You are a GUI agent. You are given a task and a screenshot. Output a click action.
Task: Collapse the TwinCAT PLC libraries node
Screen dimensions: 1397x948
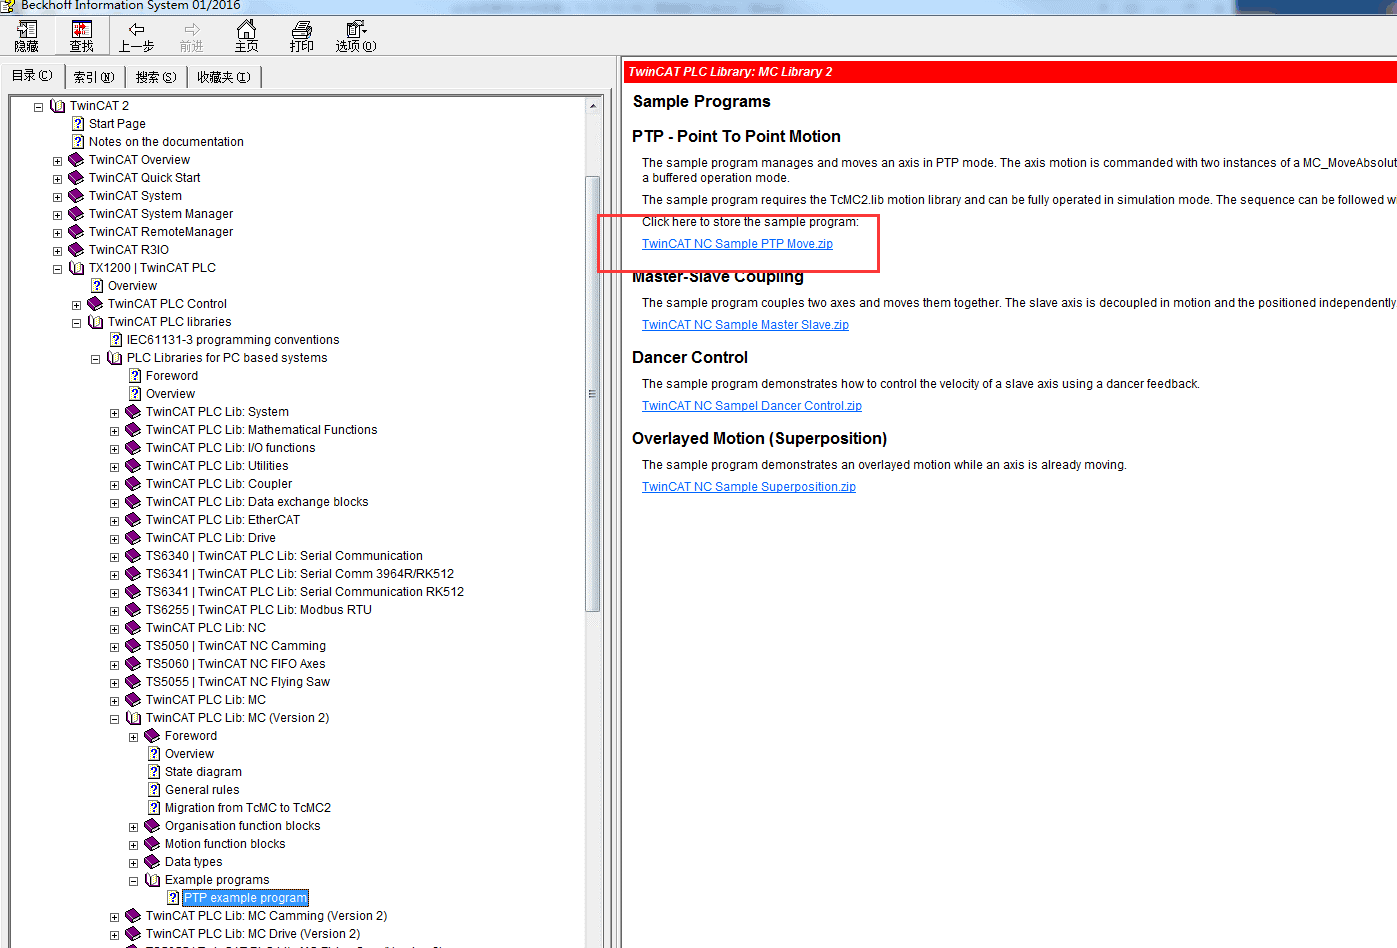[x=76, y=322]
